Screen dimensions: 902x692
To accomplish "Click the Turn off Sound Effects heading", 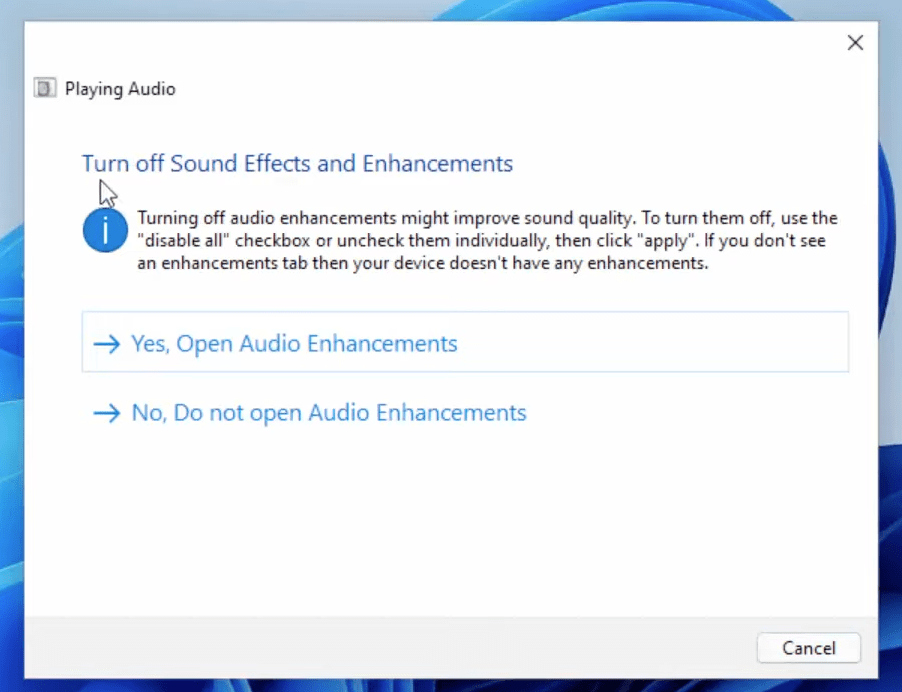I will [x=297, y=163].
